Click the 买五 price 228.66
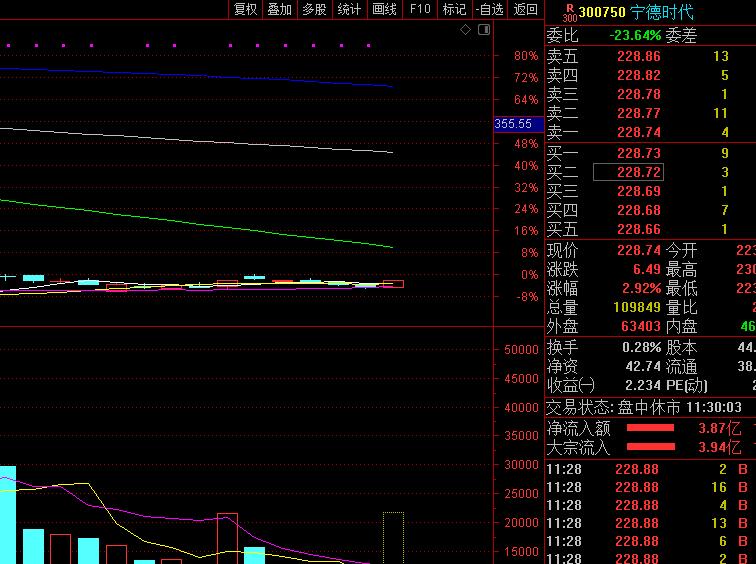Viewport: 756px width, 564px height. [638, 229]
